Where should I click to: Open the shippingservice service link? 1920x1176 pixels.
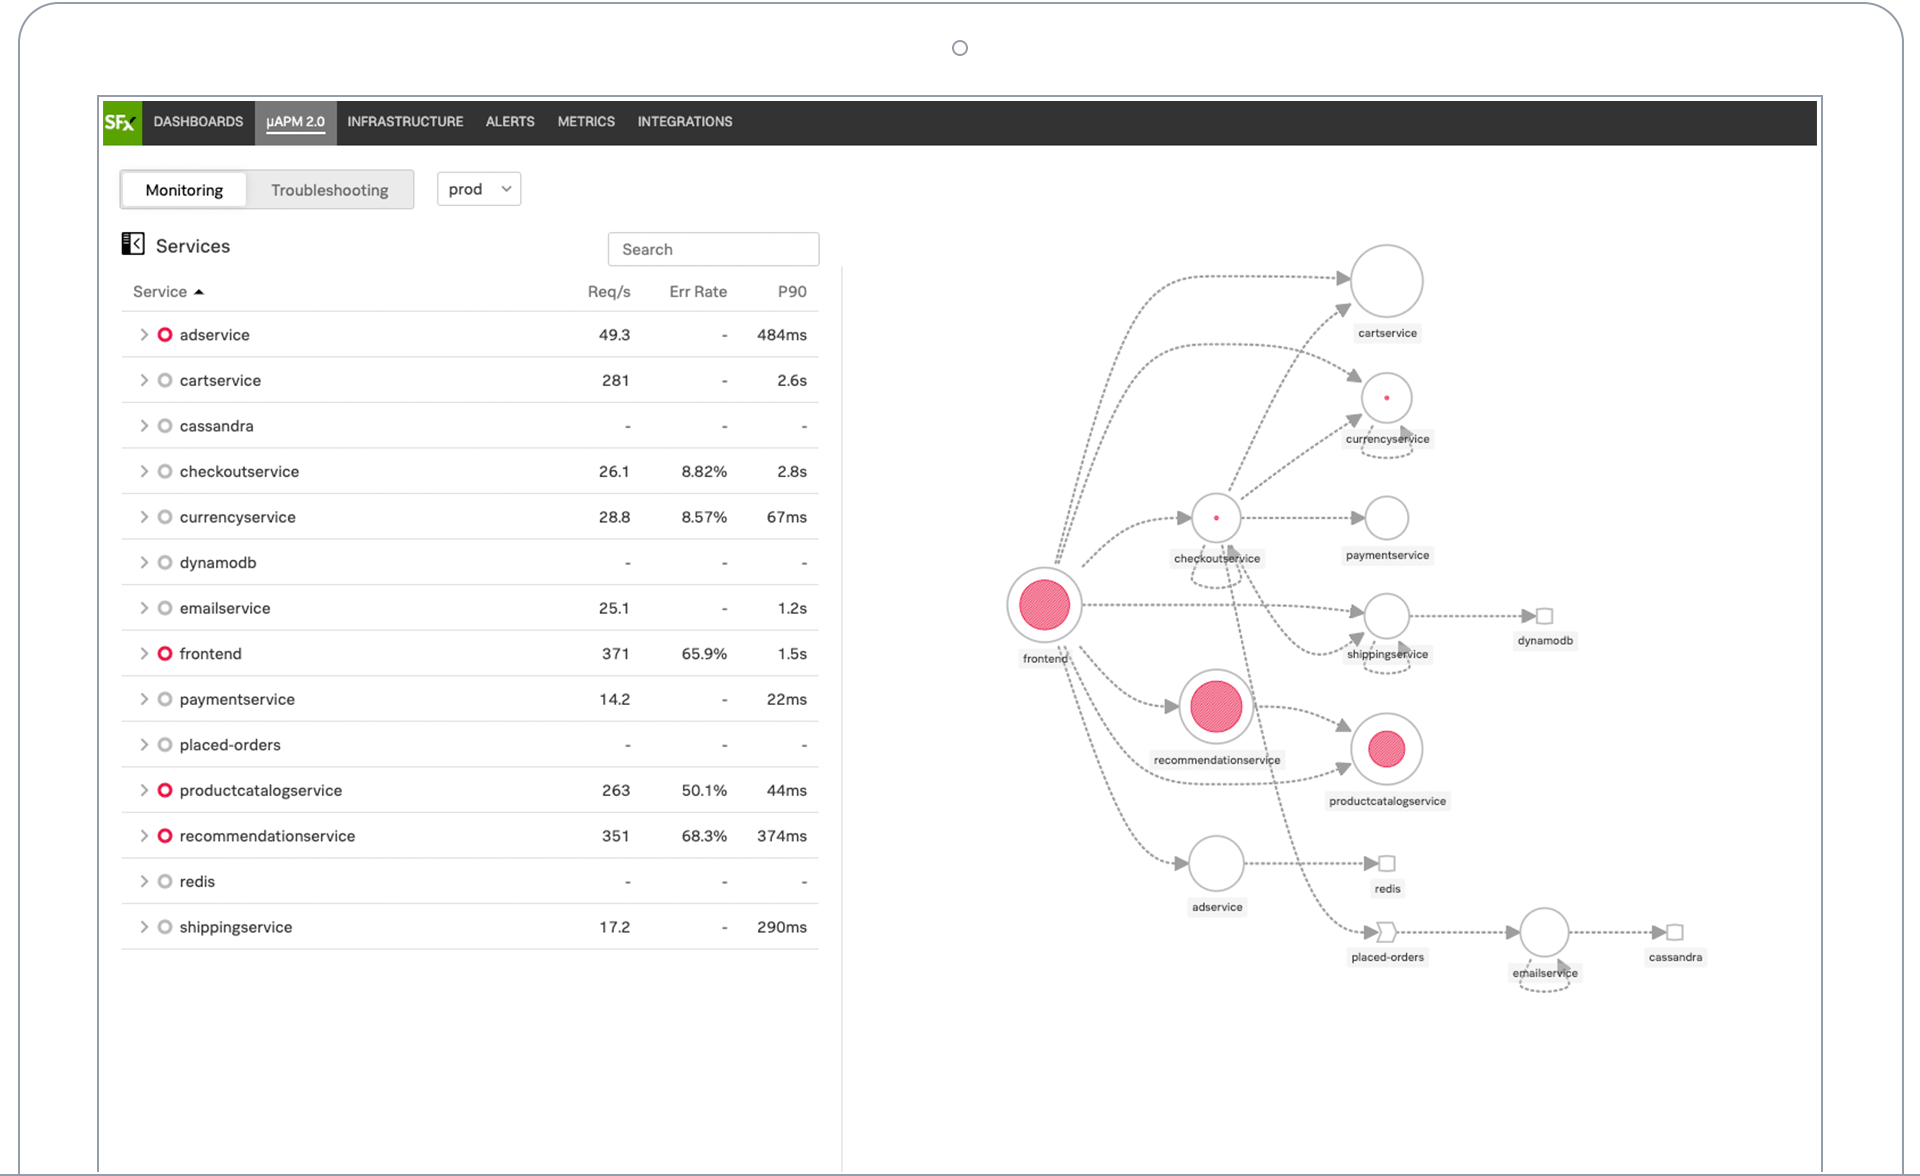(x=236, y=927)
